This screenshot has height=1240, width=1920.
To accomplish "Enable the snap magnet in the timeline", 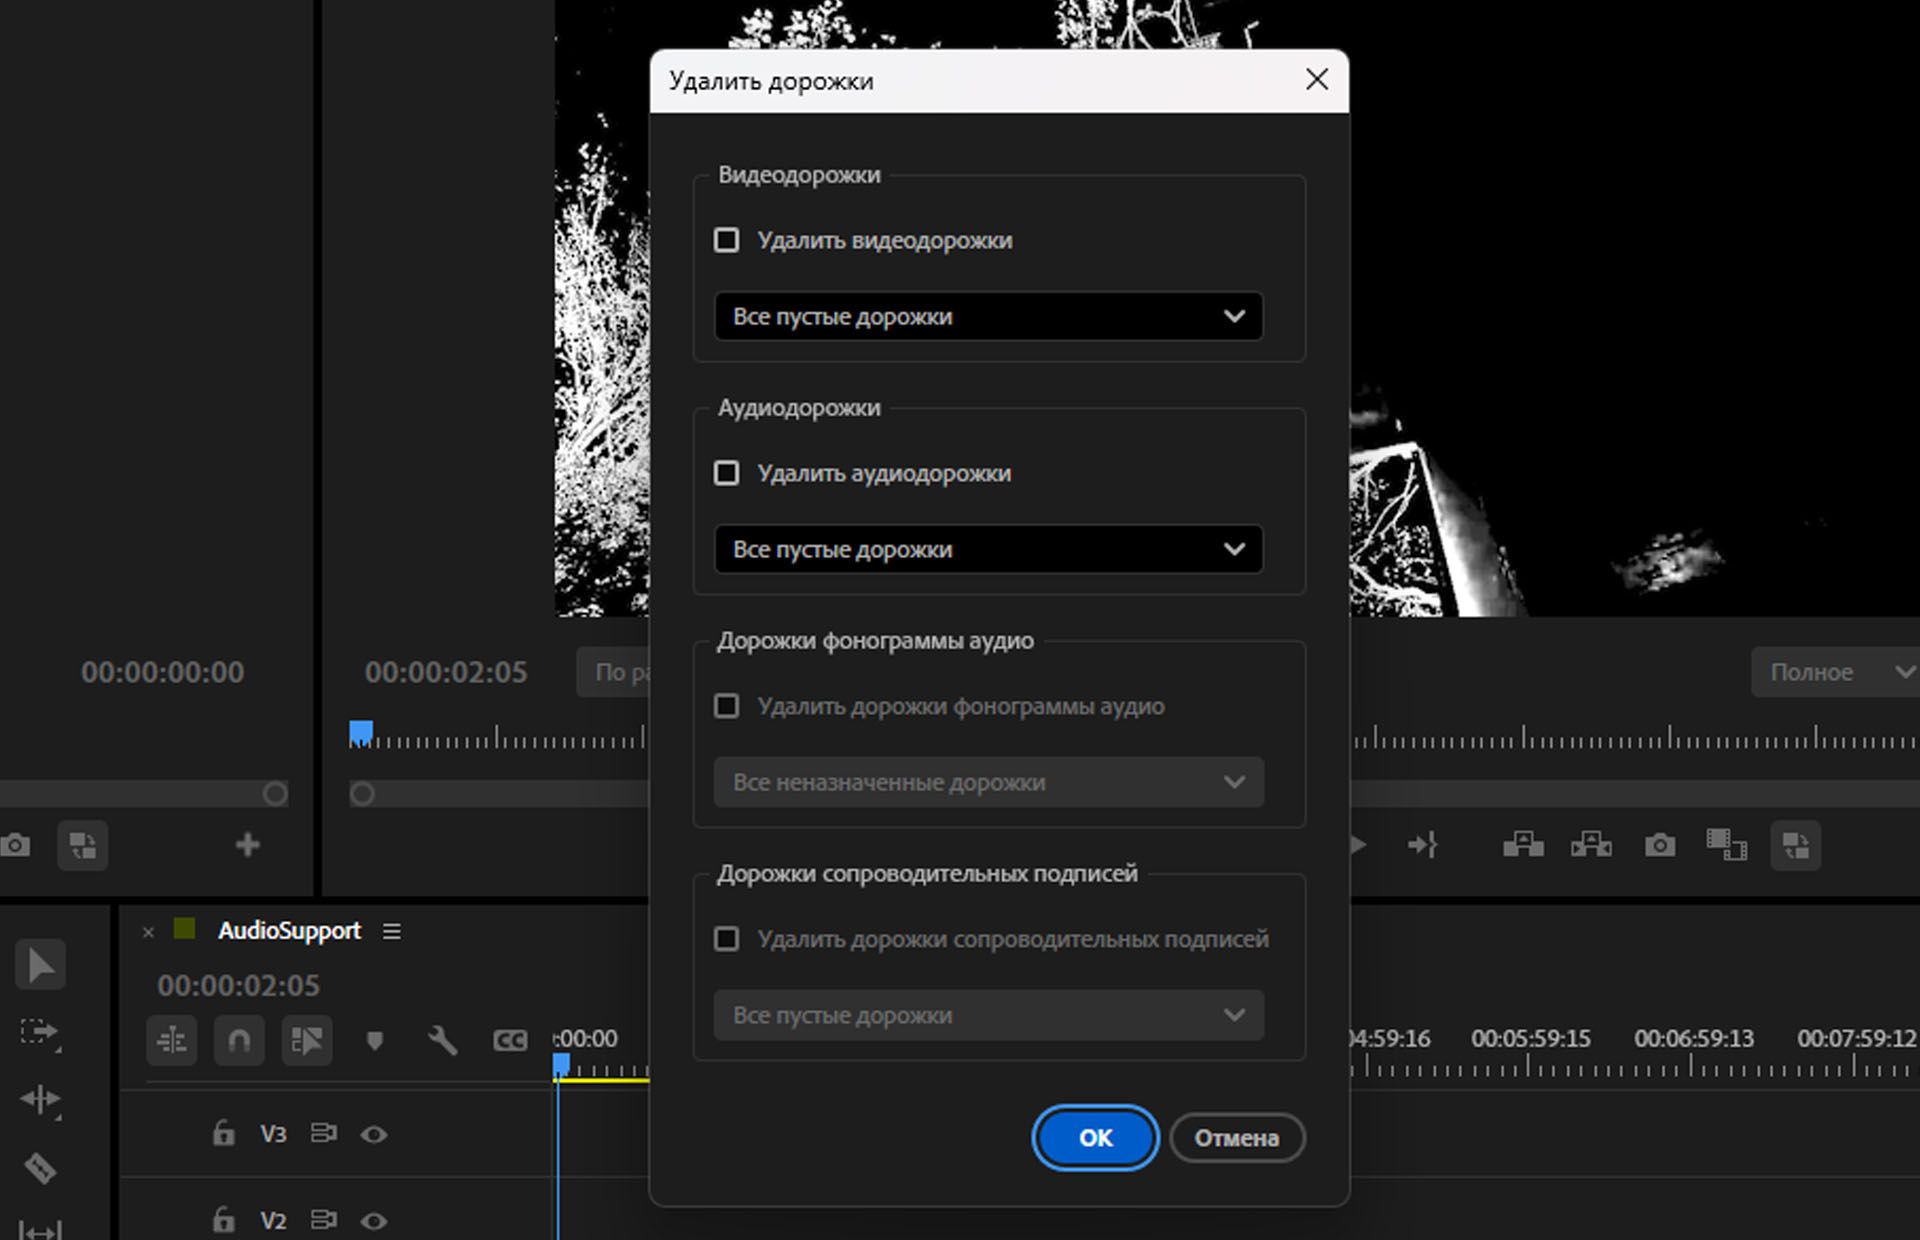I will point(239,1040).
